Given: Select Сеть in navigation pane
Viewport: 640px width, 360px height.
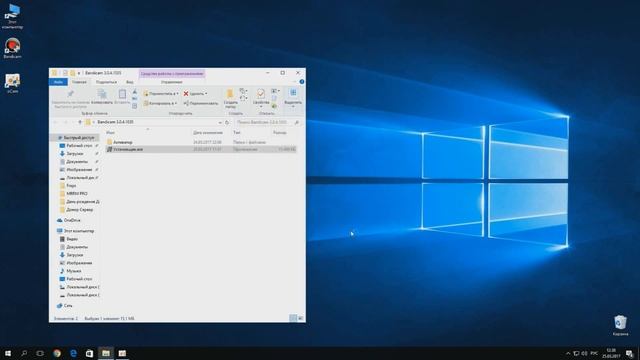Looking at the screenshot, I should click(x=68, y=306).
